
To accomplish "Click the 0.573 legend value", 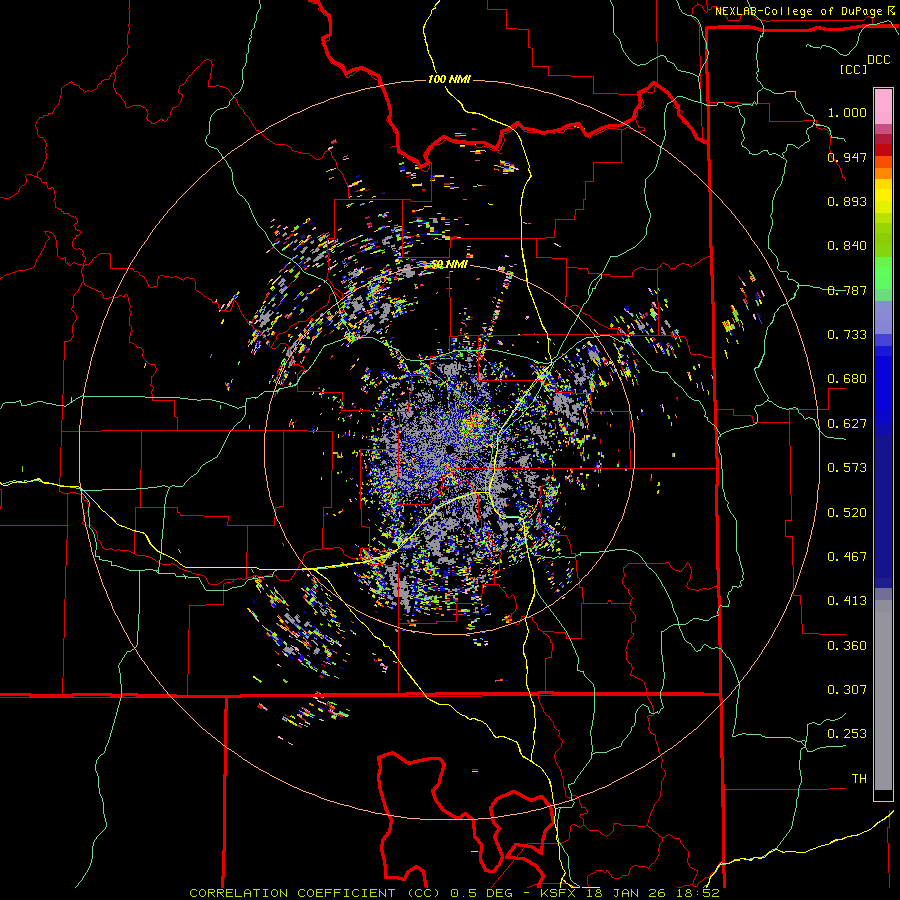I will pos(847,468).
